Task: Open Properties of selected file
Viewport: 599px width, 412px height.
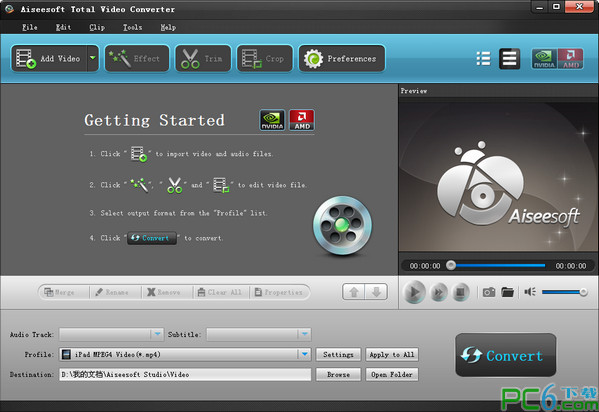Action: pos(279,292)
